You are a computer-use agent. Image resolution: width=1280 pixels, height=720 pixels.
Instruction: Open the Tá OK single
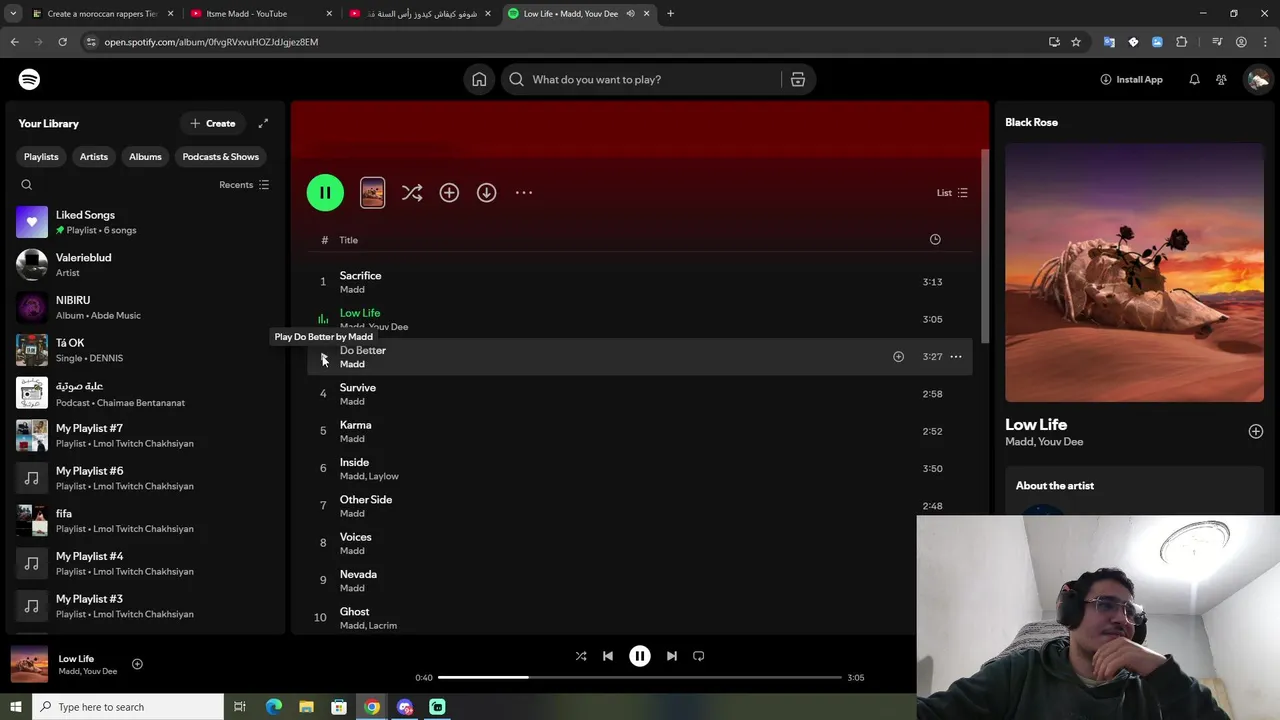click(x=145, y=350)
